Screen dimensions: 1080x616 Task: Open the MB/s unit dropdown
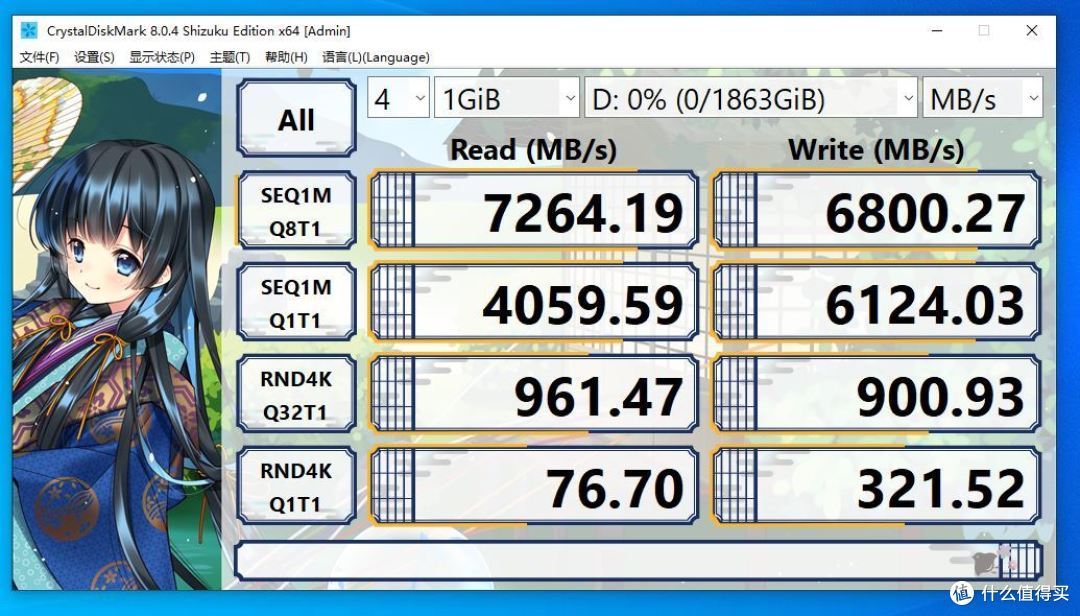[x=982, y=99]
